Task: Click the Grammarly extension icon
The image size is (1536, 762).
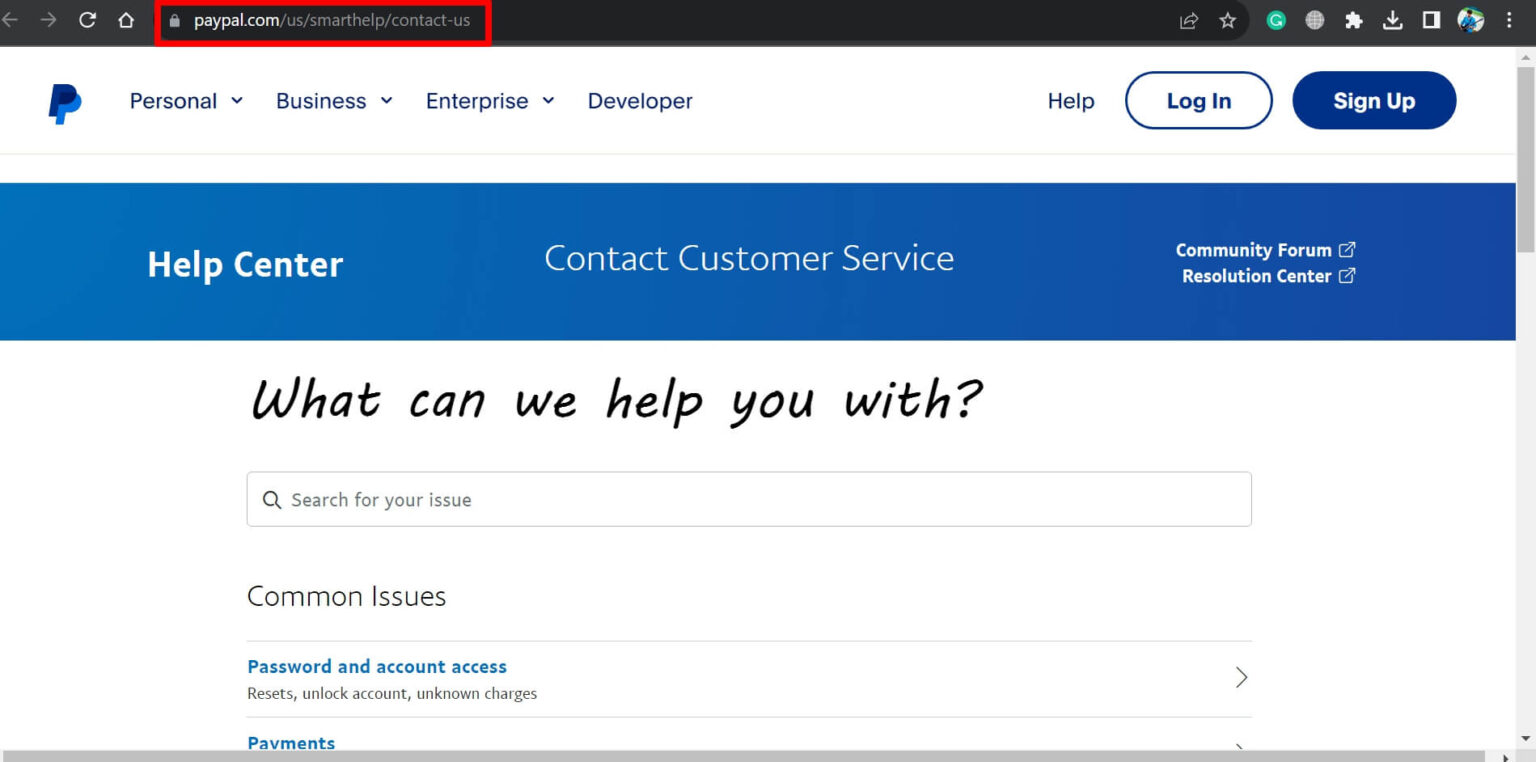Action: click(1275, 19)
